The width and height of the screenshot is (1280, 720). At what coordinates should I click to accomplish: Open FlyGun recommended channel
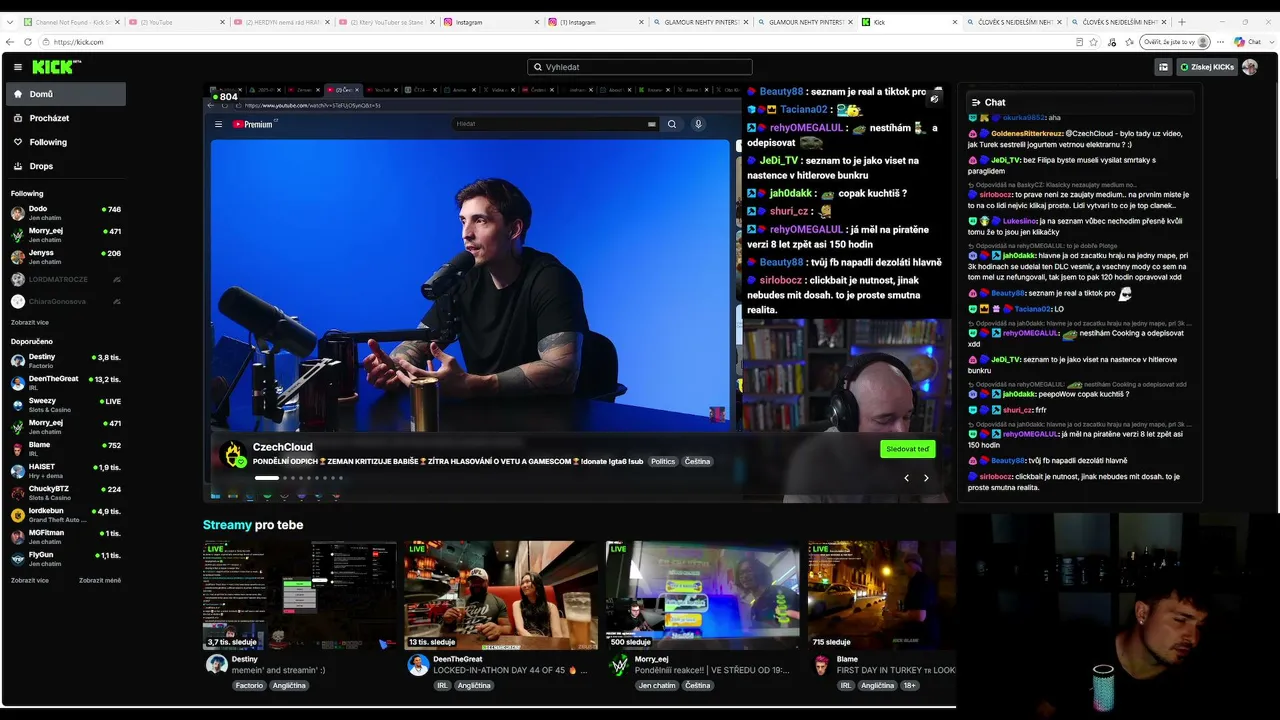tap(65, 558)
